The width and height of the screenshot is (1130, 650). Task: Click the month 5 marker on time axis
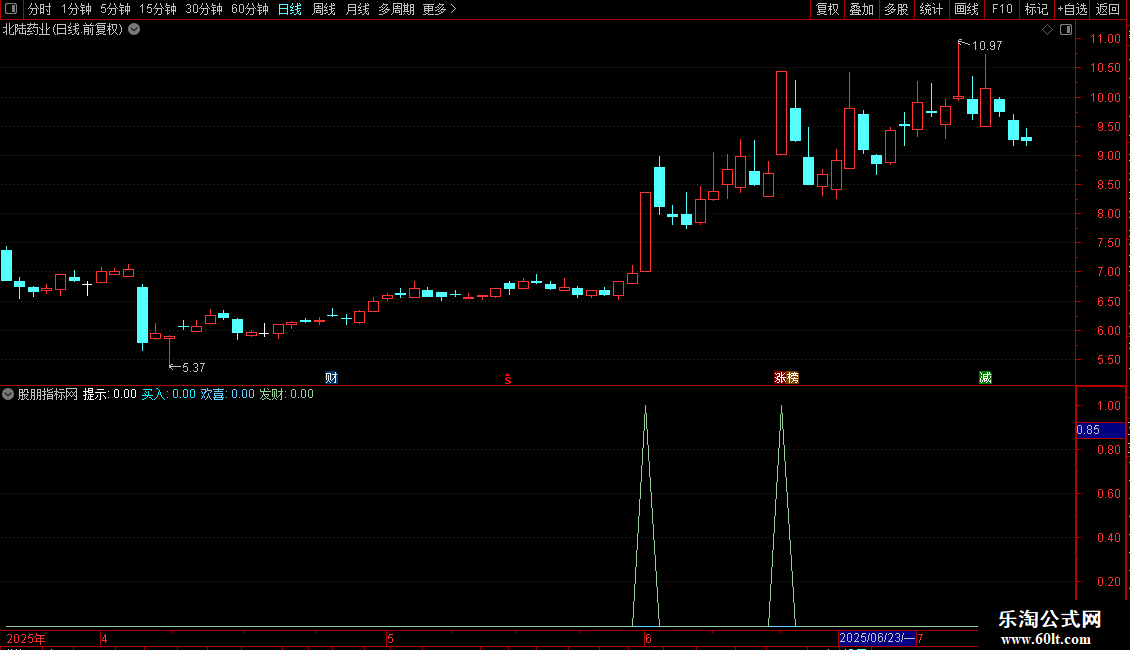point(391,638)
